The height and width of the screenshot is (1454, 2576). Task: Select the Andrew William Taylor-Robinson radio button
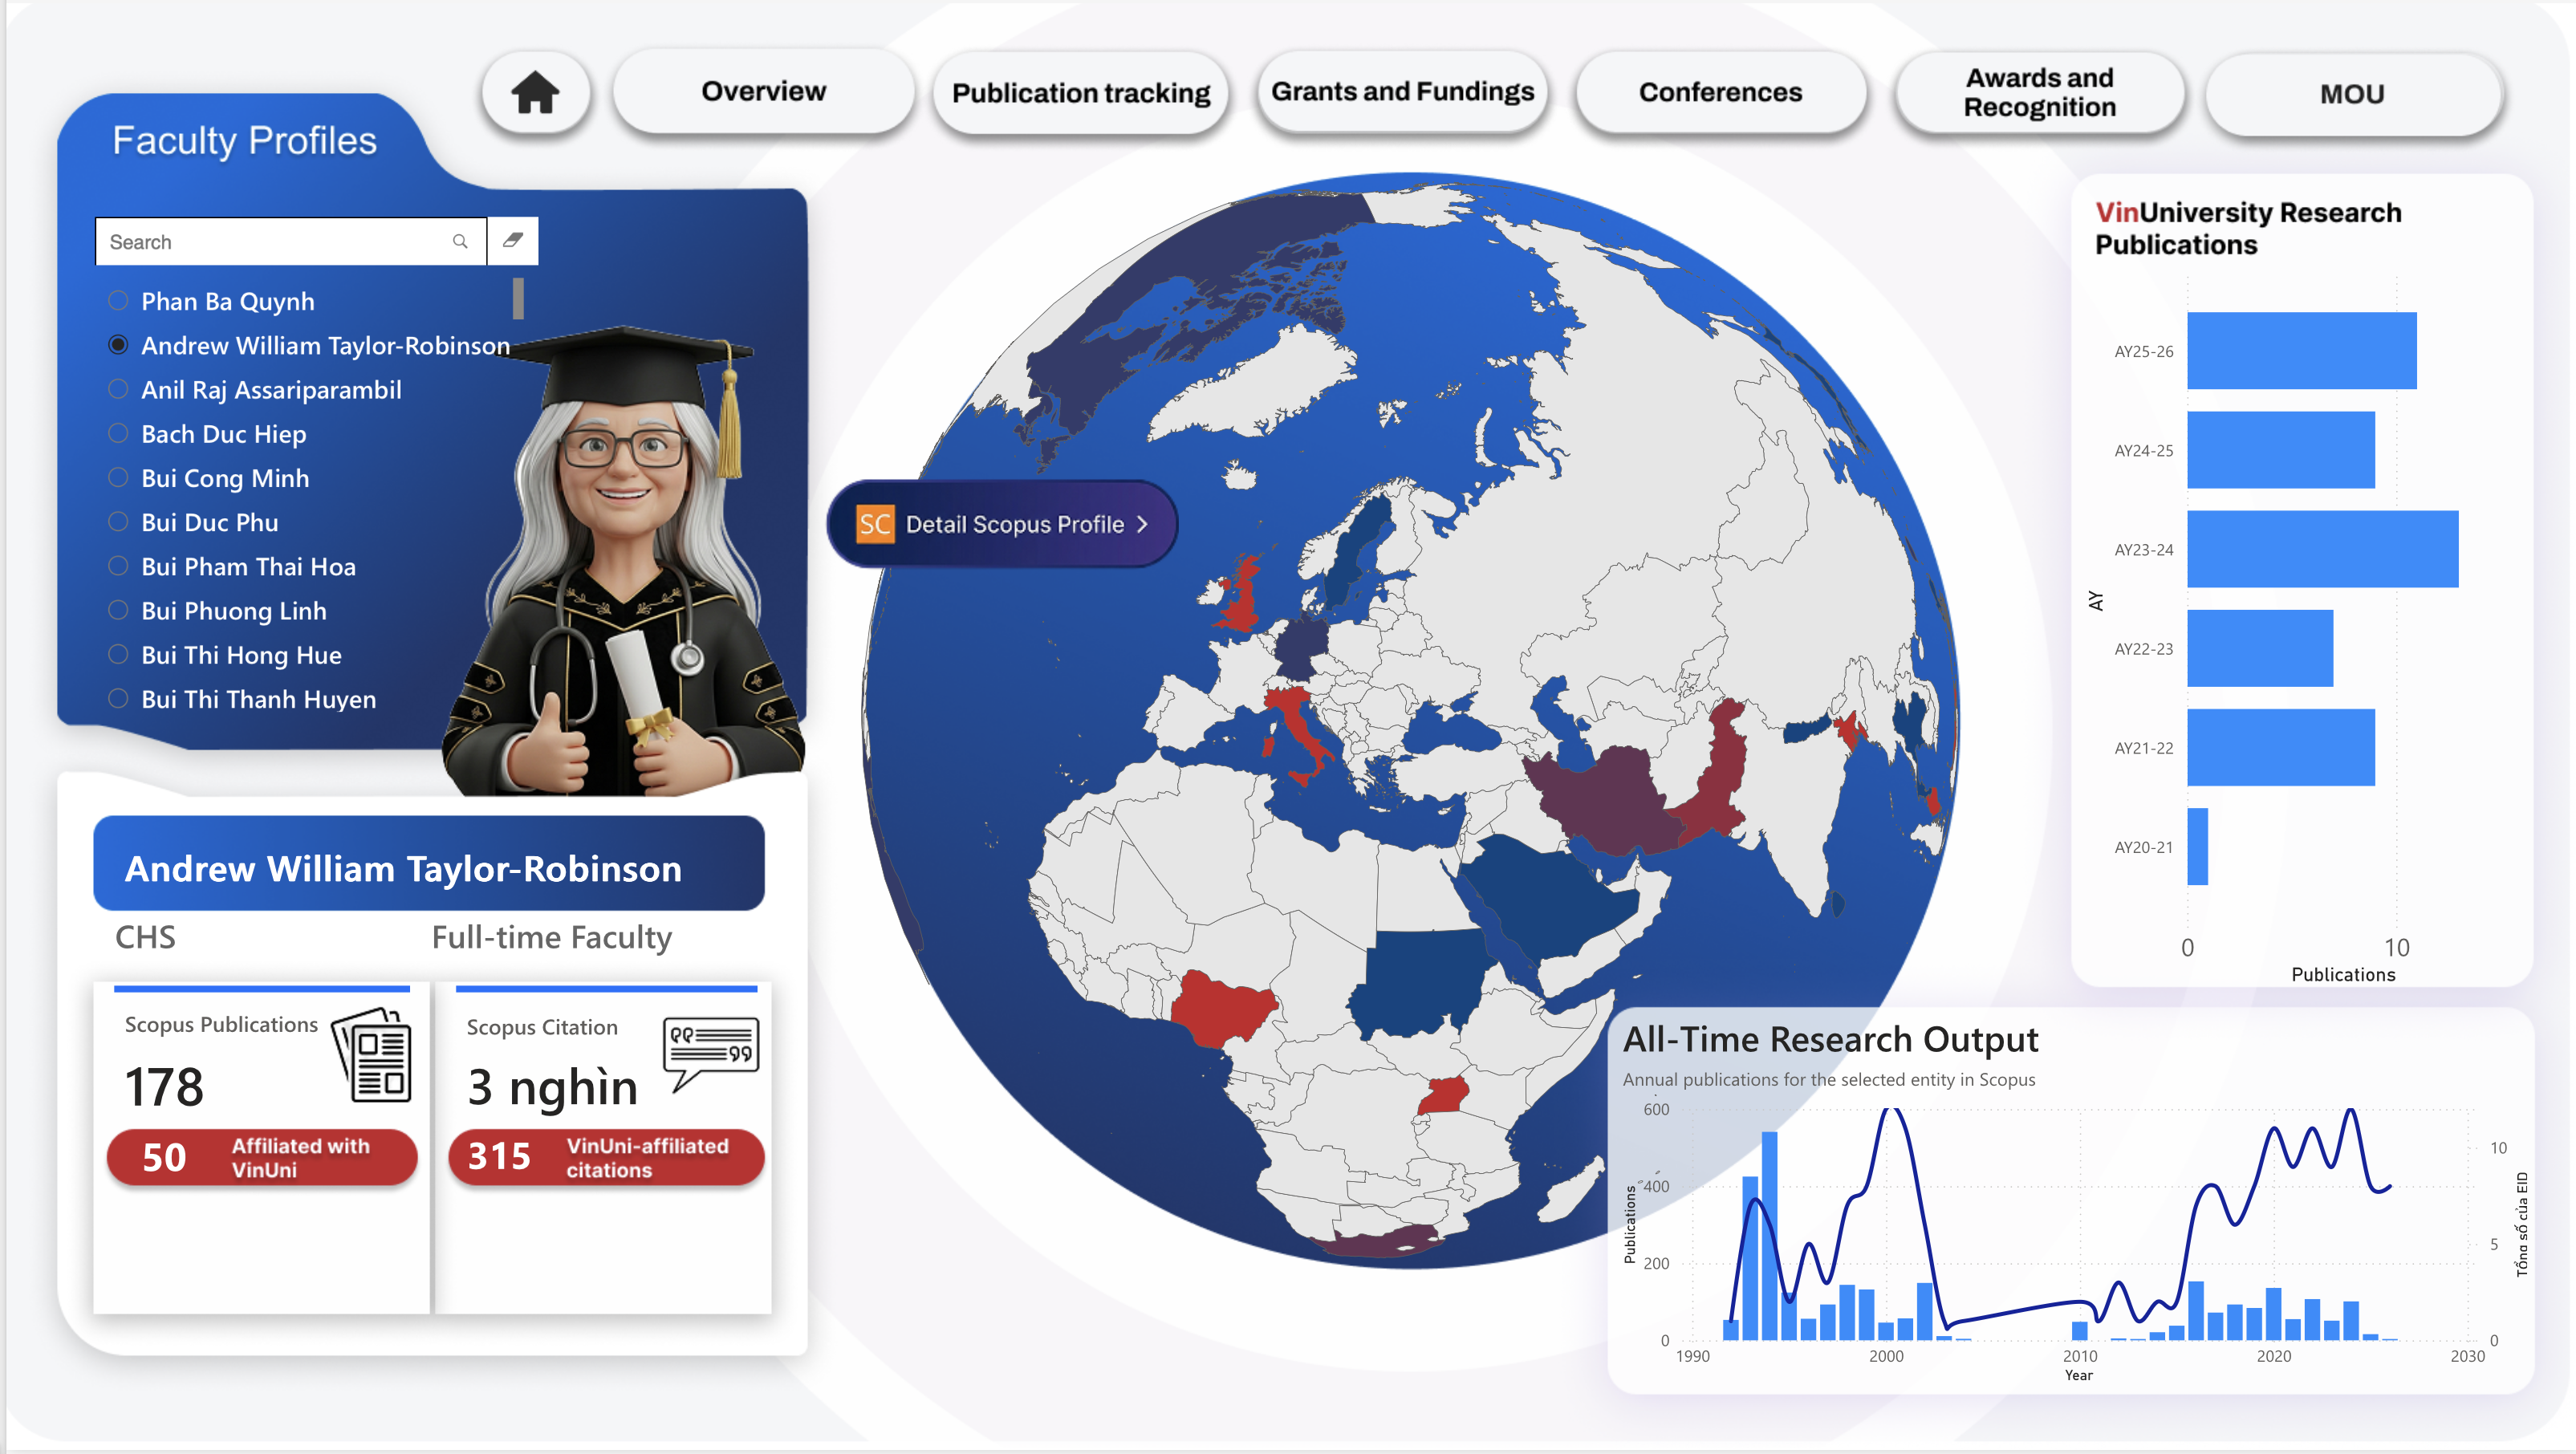[118, 345]
